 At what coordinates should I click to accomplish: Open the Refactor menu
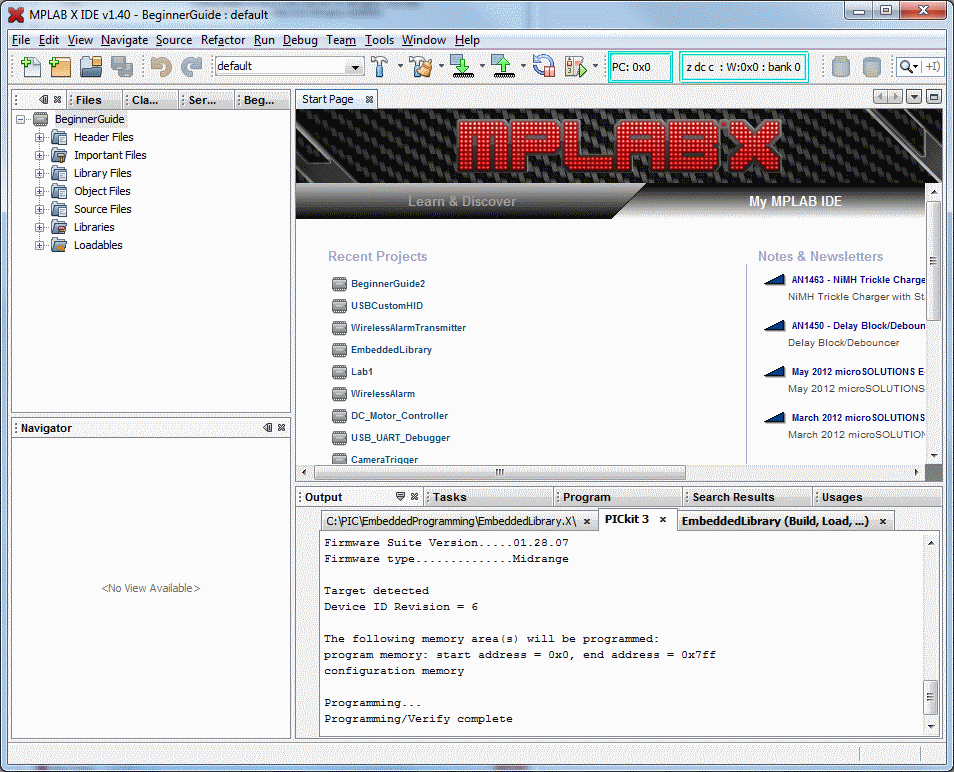(223, 40)
